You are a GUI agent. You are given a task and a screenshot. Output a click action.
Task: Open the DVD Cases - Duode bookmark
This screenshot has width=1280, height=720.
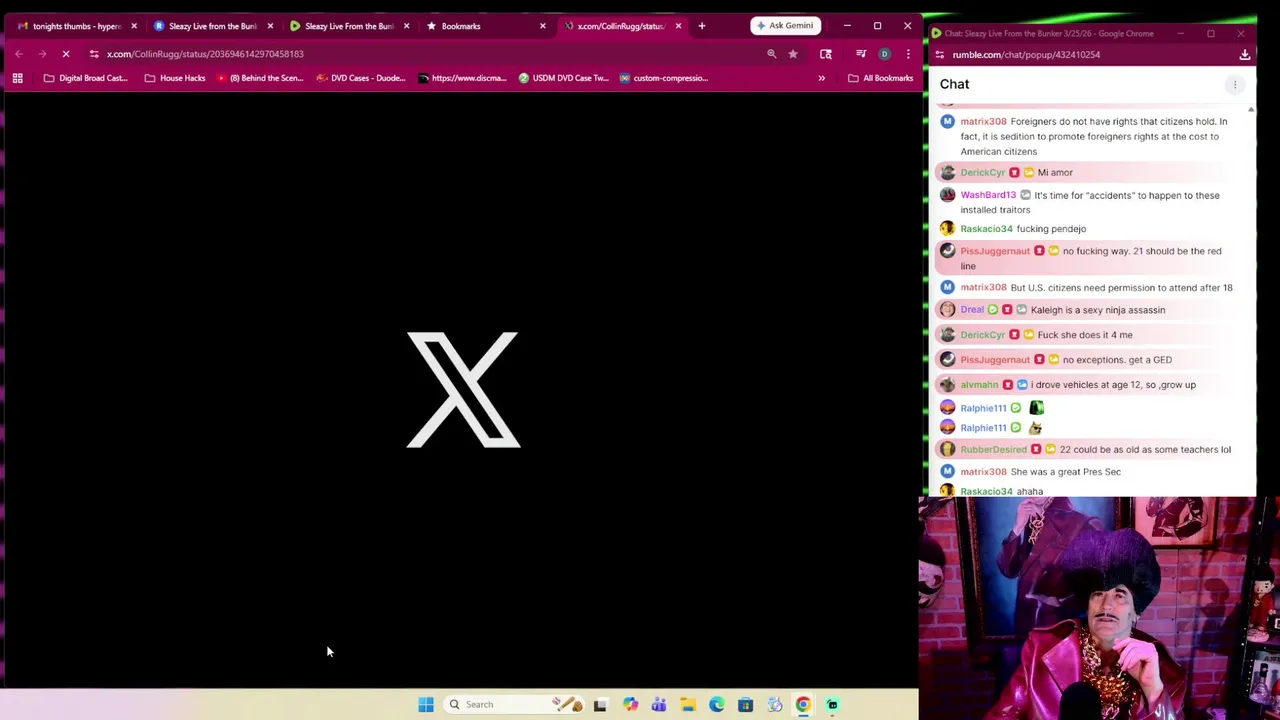(360, 78)
